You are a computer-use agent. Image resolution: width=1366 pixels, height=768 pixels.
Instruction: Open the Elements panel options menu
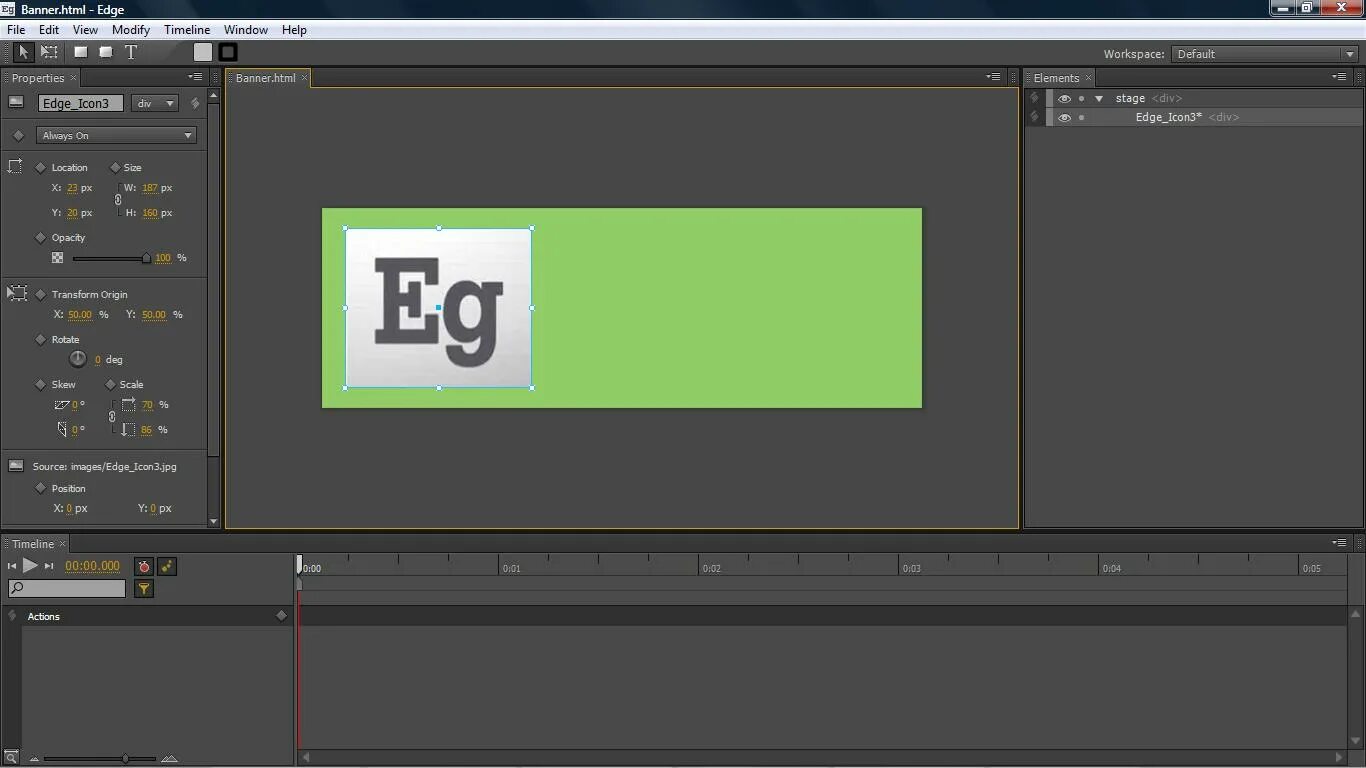[1339, 77]
